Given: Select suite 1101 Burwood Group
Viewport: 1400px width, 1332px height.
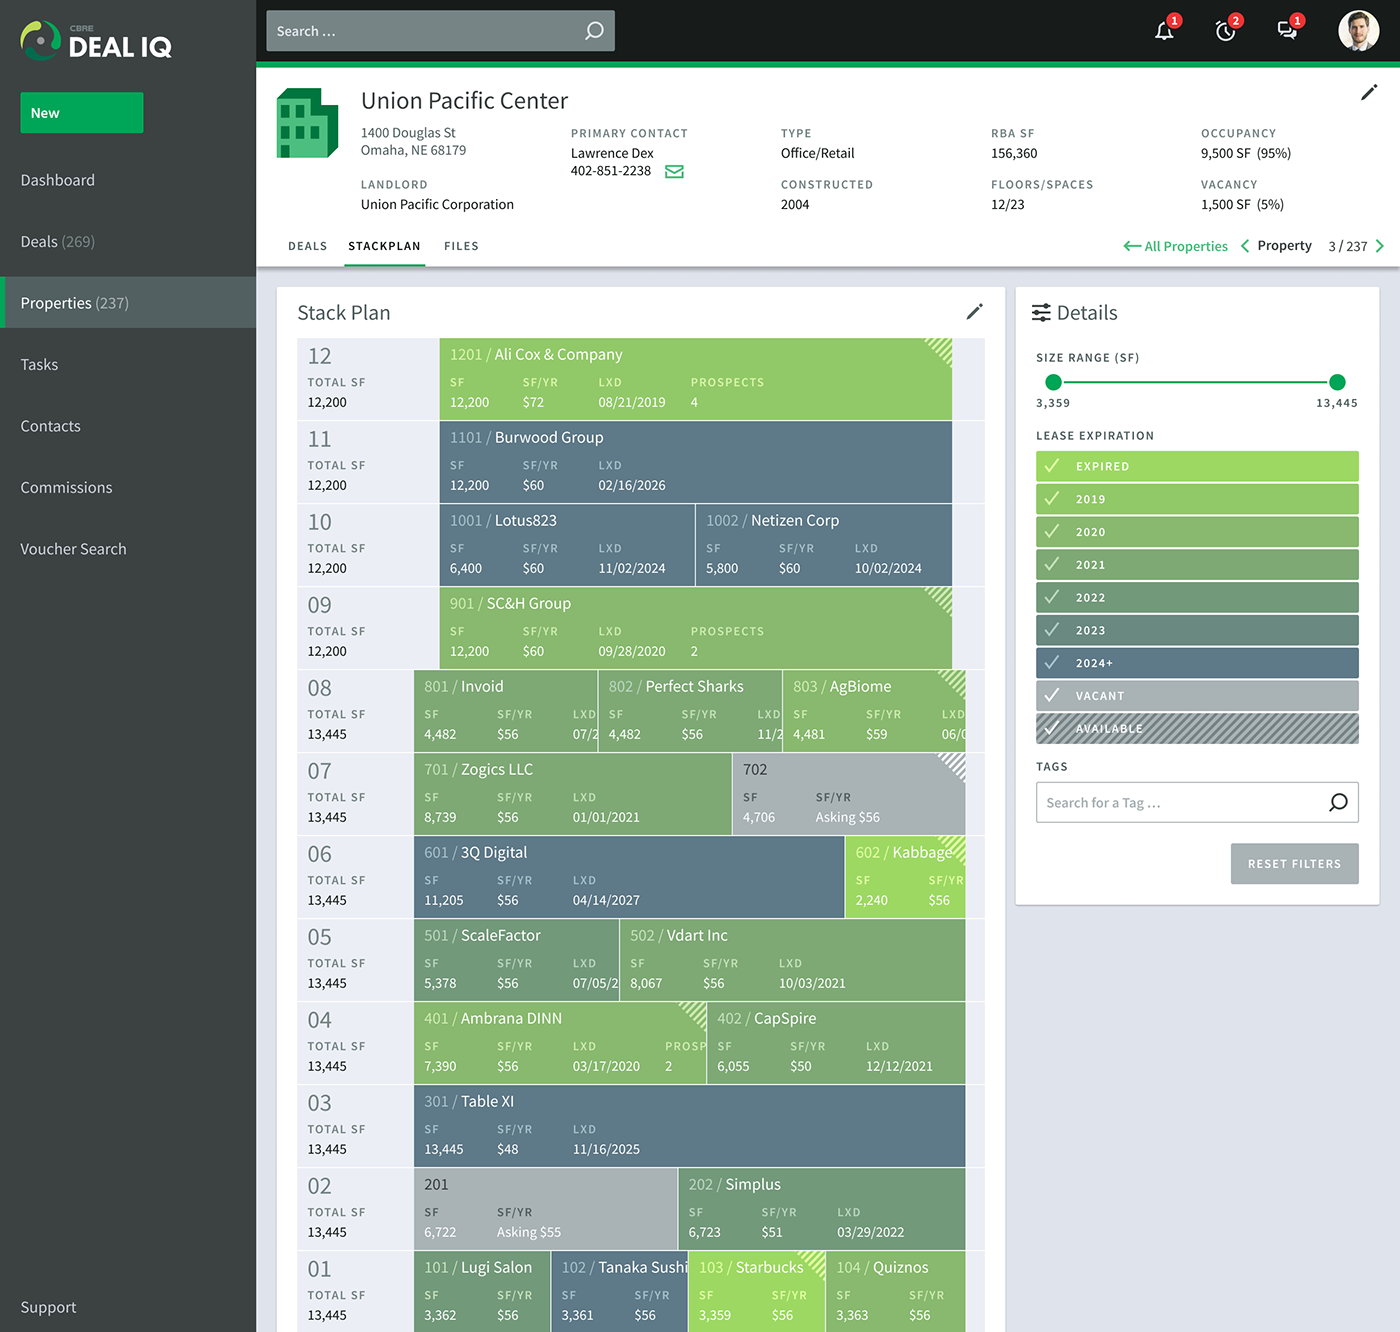Looking at the screenshot, I should 695,462.
